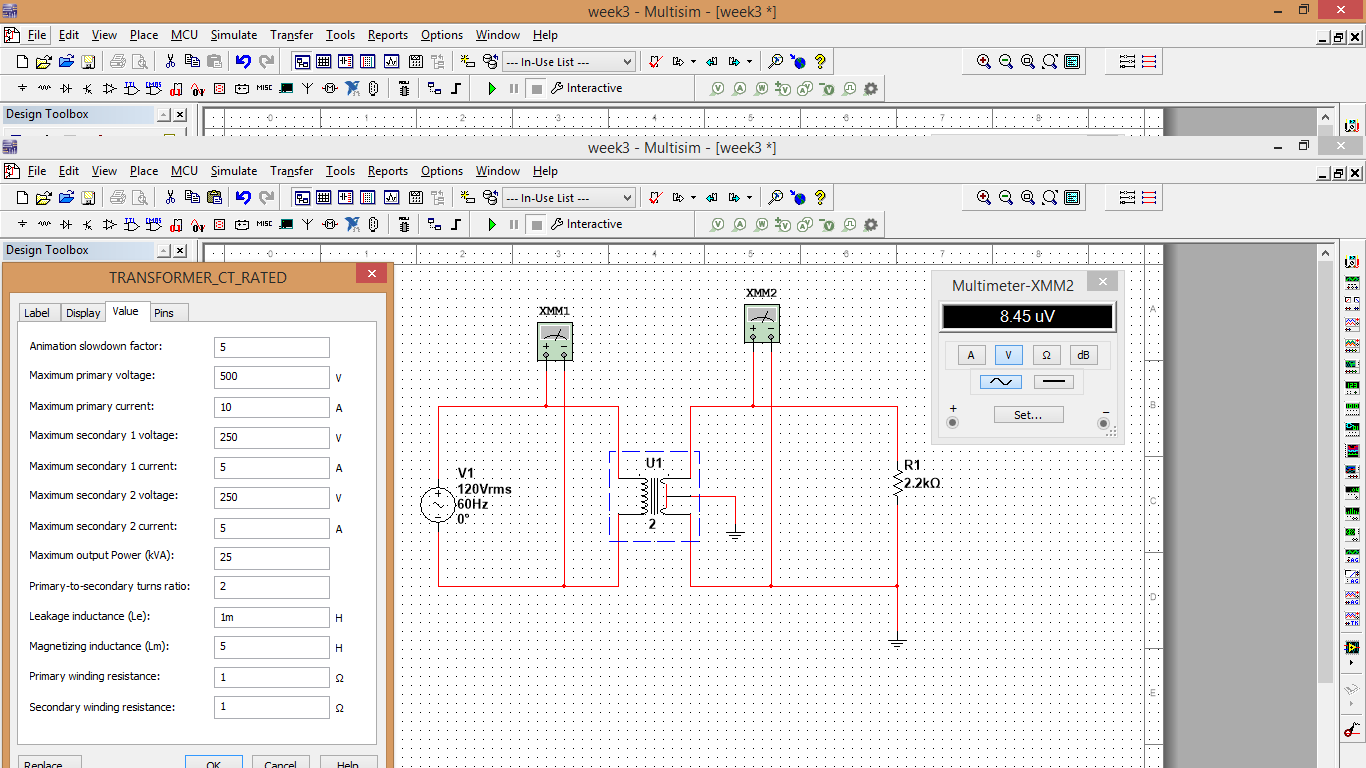Open the RF antenna component group in the front toolbar
1366x768 pixels.
coord(308,224)
